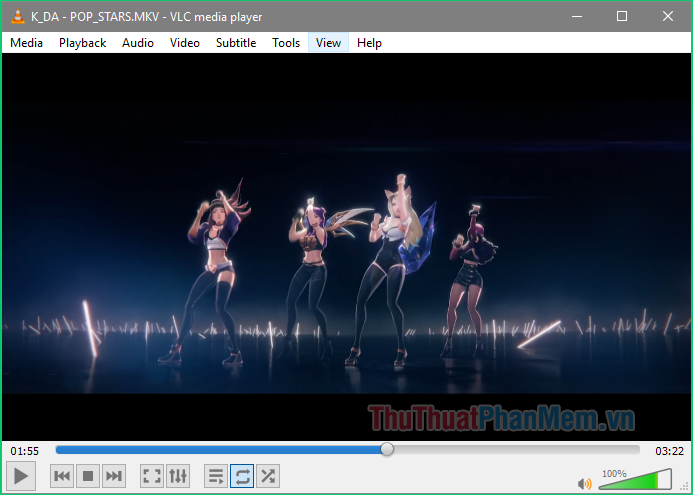Click elapsed time 01:55 label
The height and width of the screenshot is (495, 693).
point(25,451)
